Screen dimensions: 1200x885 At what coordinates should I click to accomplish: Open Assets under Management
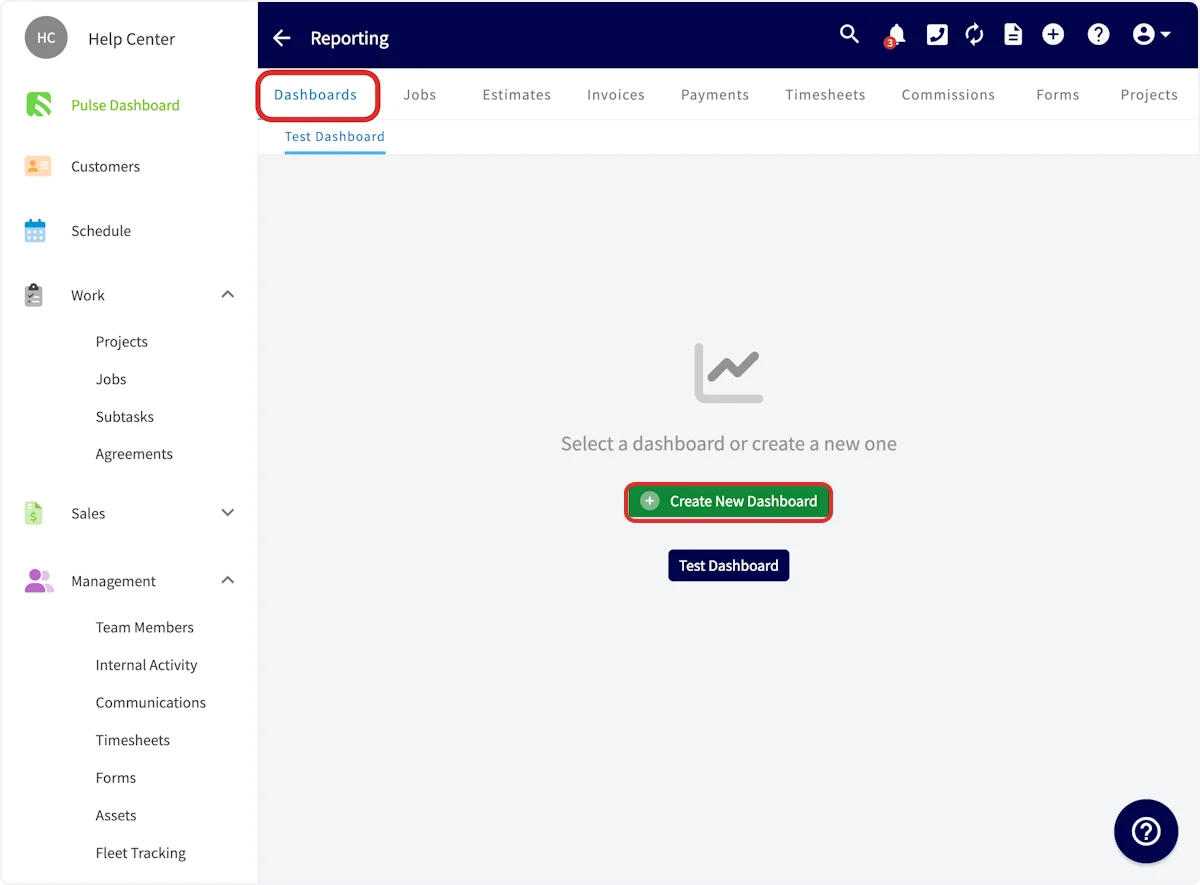coord(116,815)
